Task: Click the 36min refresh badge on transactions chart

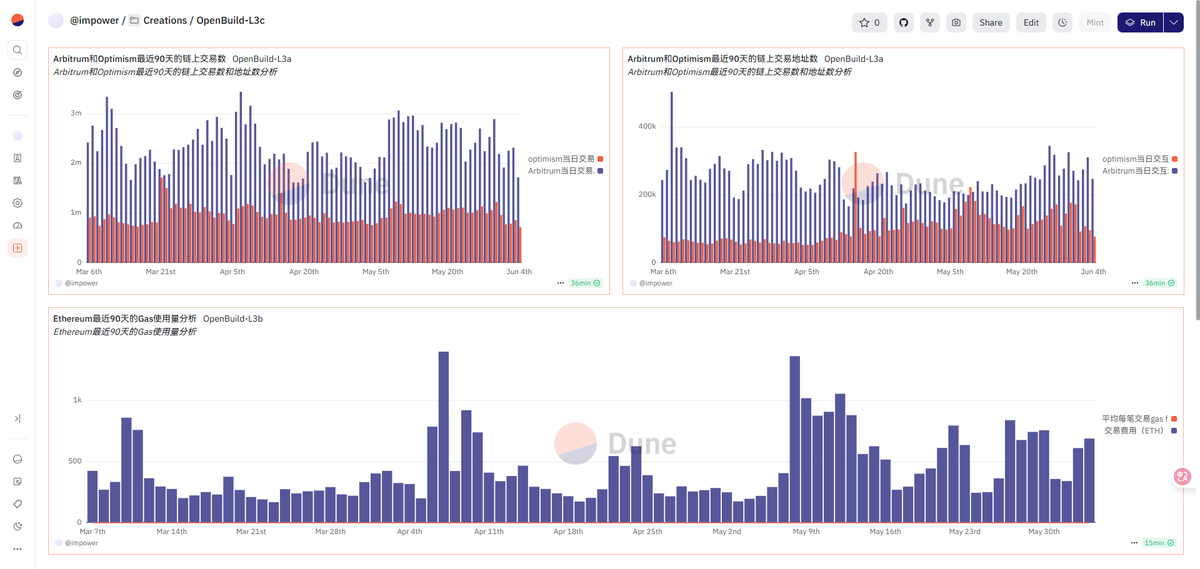Action: point(585,283)
